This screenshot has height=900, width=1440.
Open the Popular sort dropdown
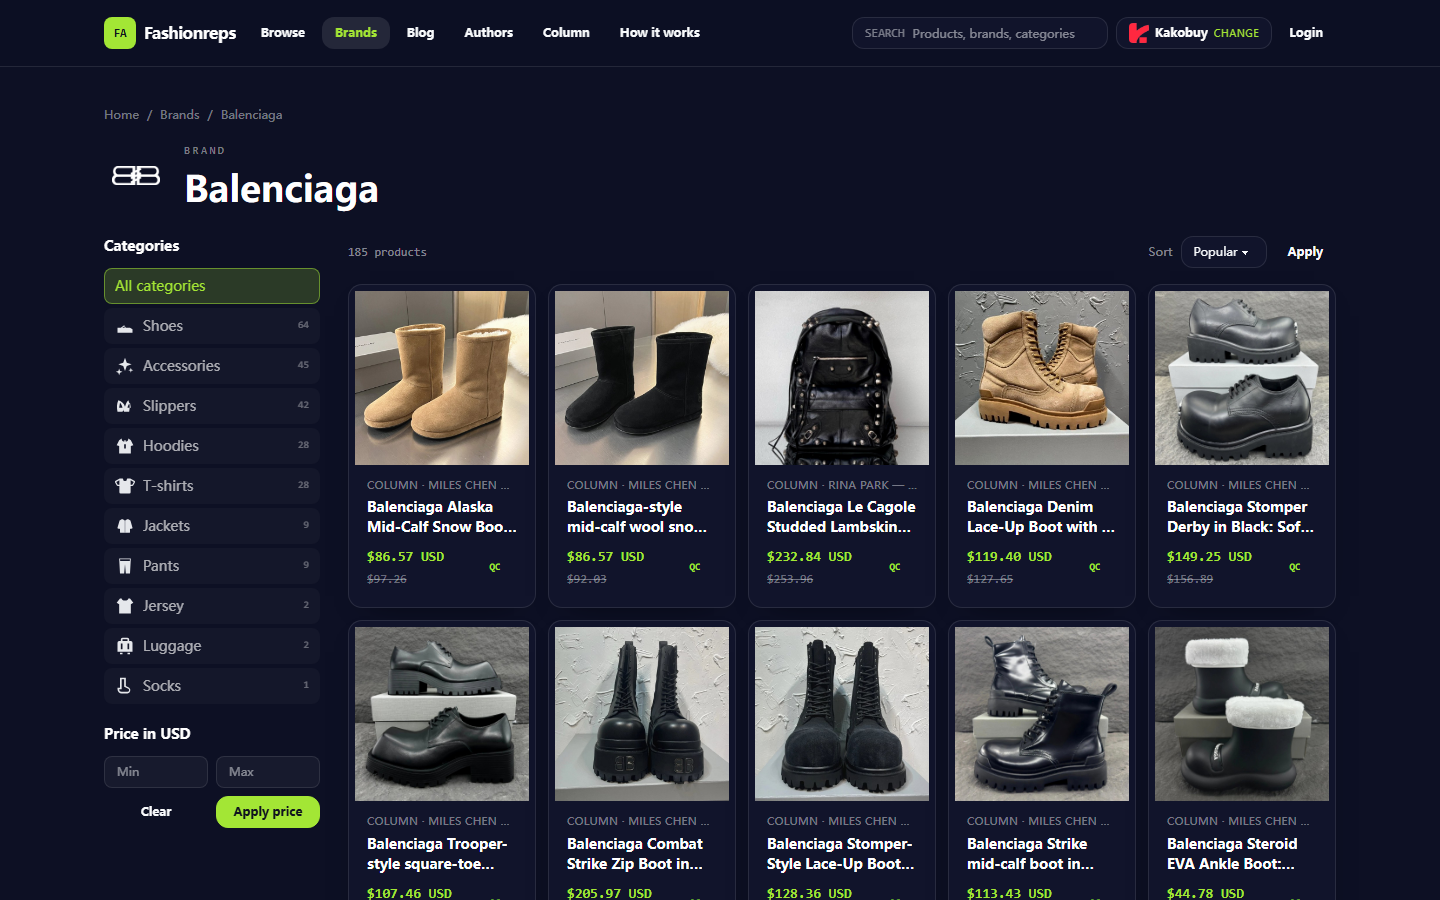(1223, 252)
